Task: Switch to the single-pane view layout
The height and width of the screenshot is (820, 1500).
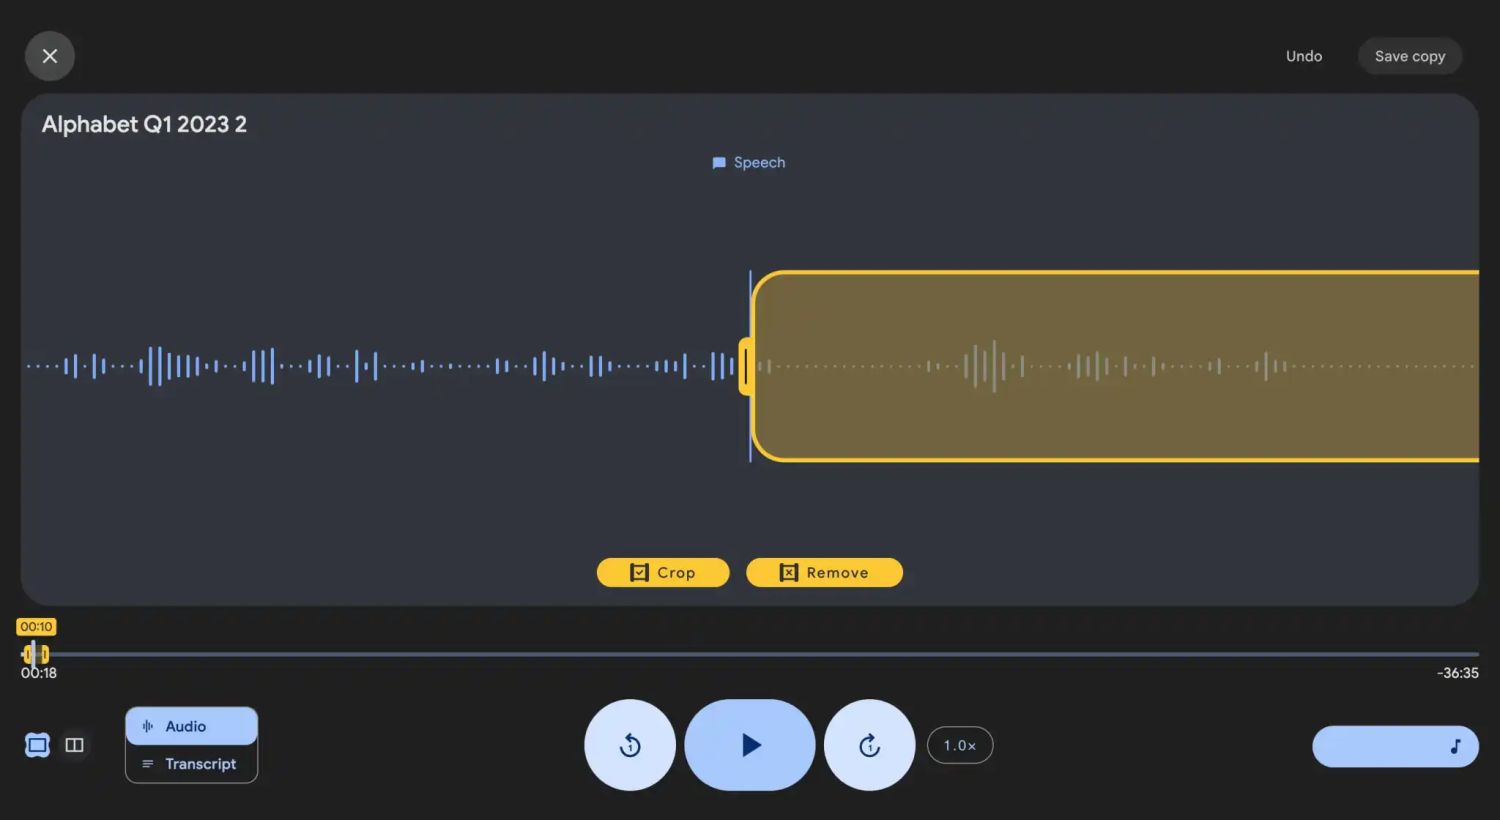Action: [37, 745]
